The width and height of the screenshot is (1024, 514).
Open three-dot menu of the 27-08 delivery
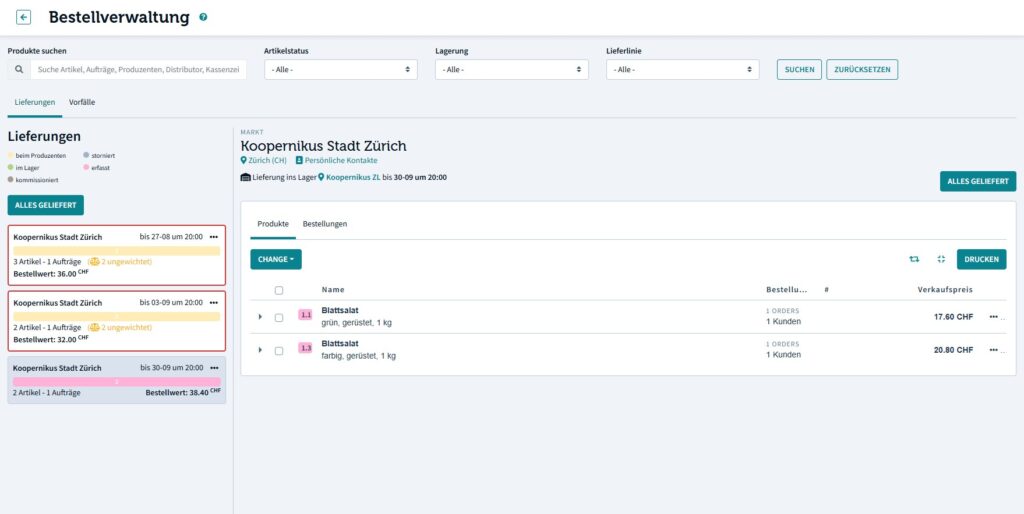pyautogui.click(x=213, y=237)
